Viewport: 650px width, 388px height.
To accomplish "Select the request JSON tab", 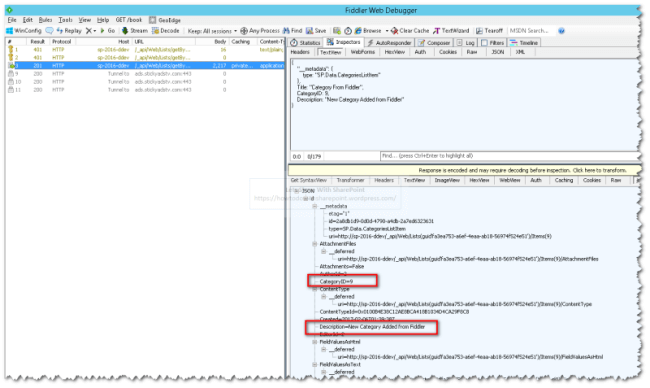I will click(498, 52).
